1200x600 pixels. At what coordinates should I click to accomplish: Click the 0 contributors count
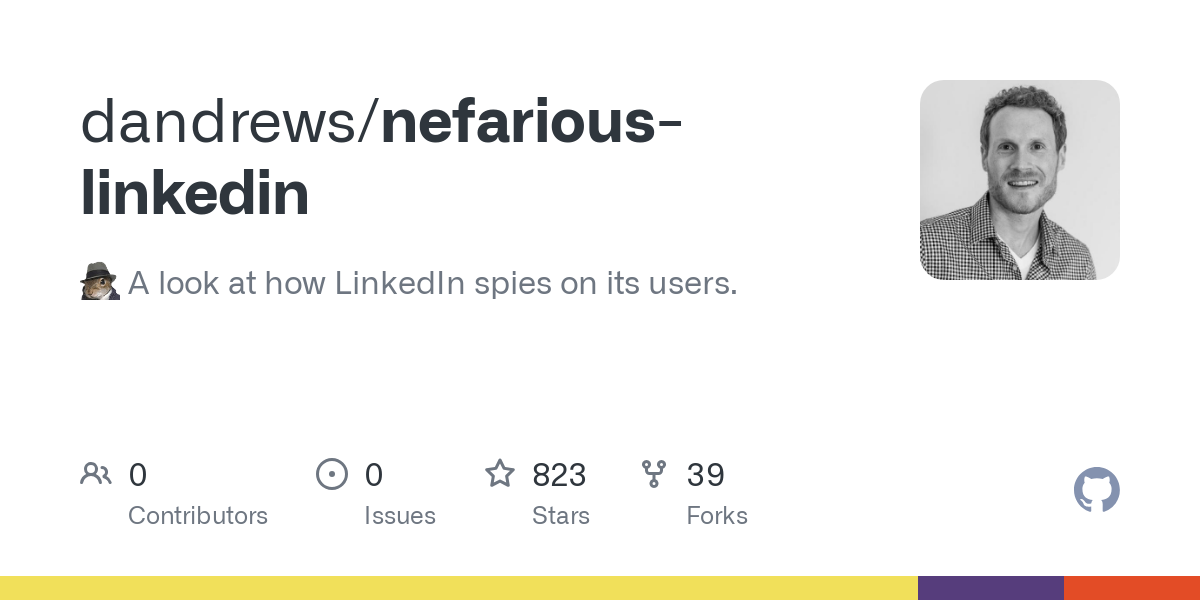138,475
